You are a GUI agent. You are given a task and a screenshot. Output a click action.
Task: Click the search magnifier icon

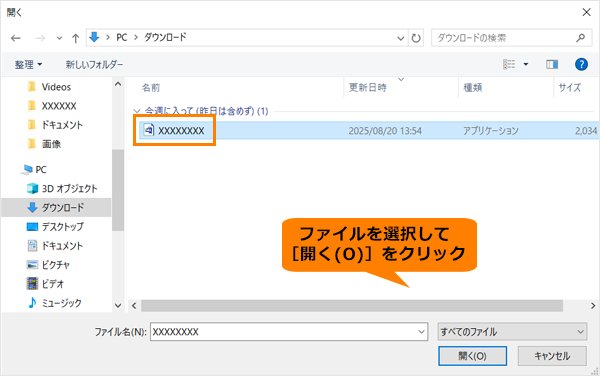tap(580, 38)
